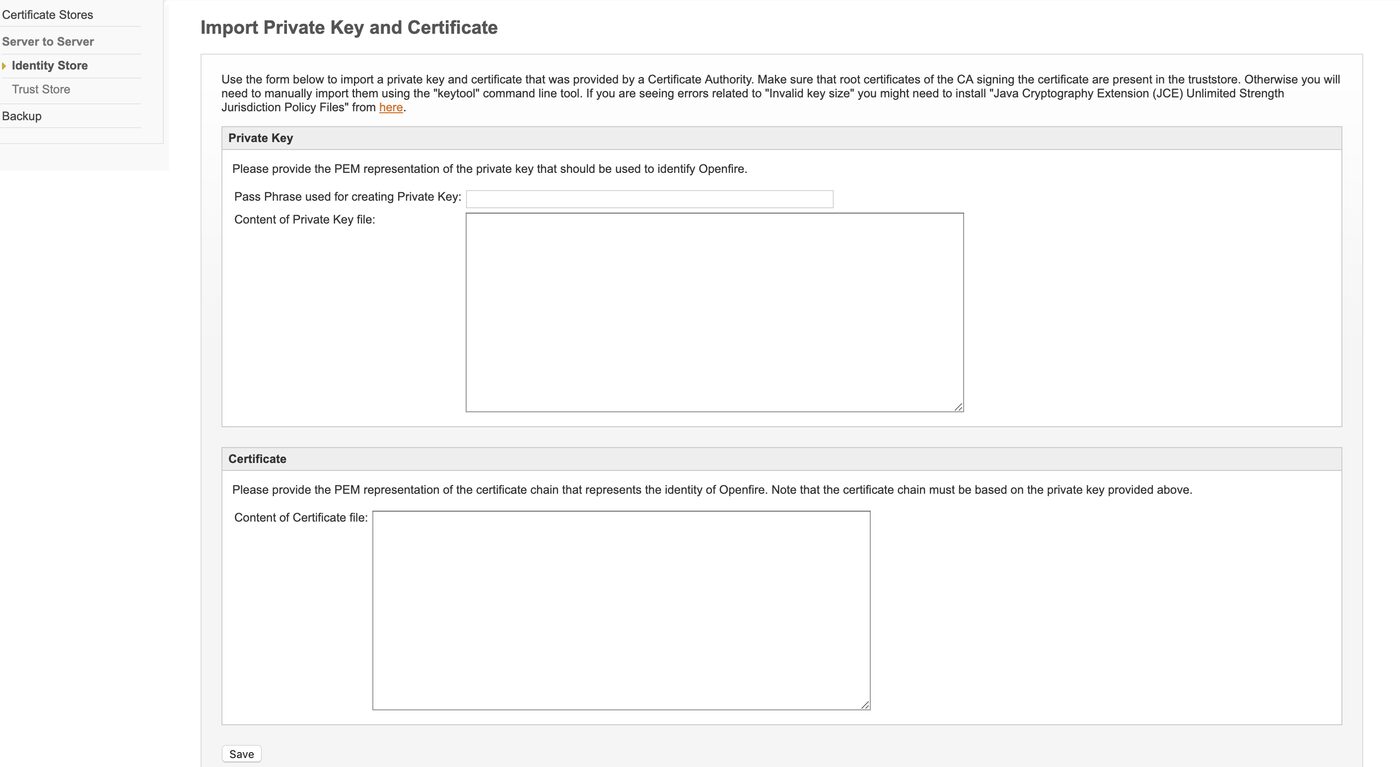Grab the Certificate textarea resize handle
This screenshot has width=1400, height=767.
[x=865, y=704]
